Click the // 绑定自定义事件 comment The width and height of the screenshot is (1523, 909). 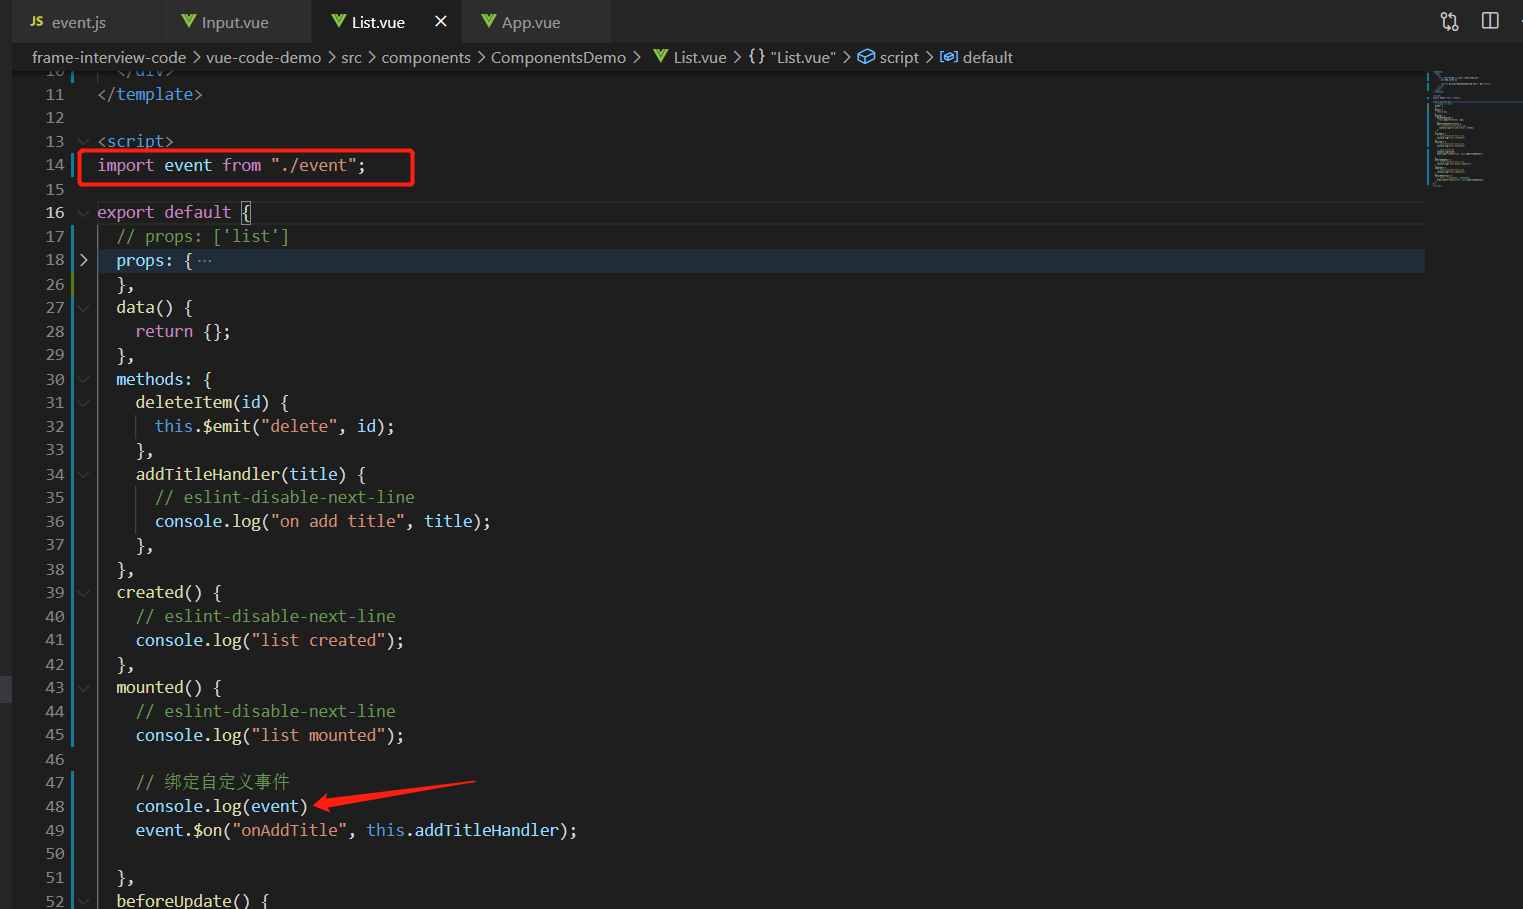(x=213, y=782)
